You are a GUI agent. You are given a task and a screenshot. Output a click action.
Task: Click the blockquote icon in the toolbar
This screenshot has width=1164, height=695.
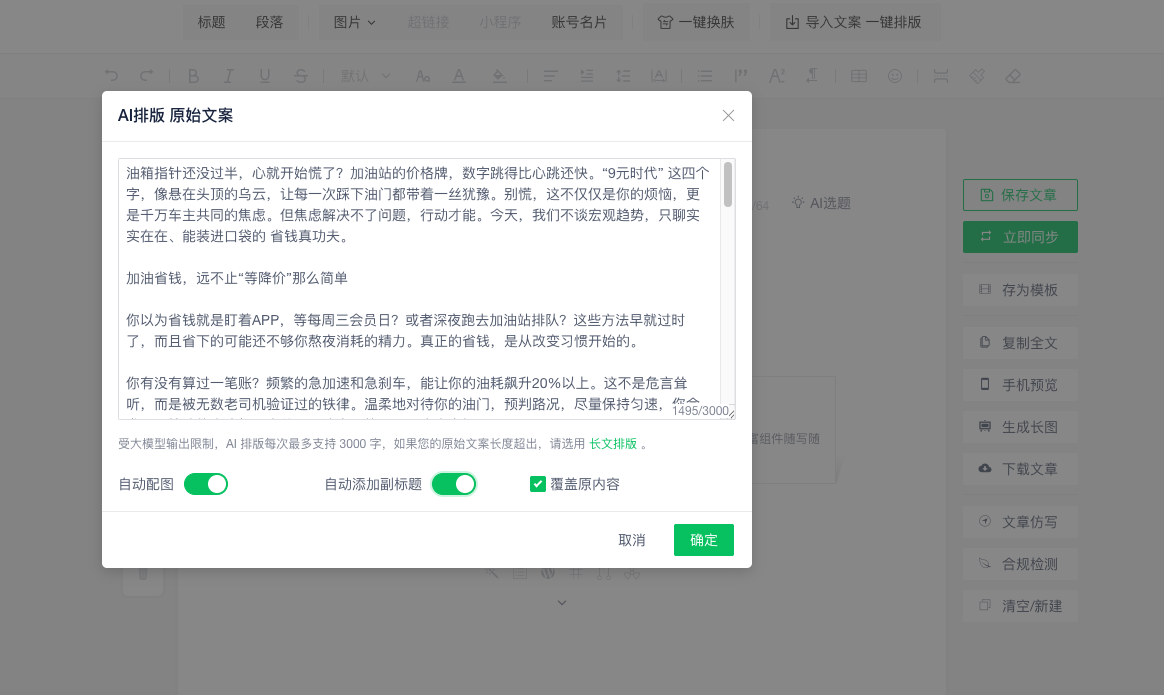[741, 76]
